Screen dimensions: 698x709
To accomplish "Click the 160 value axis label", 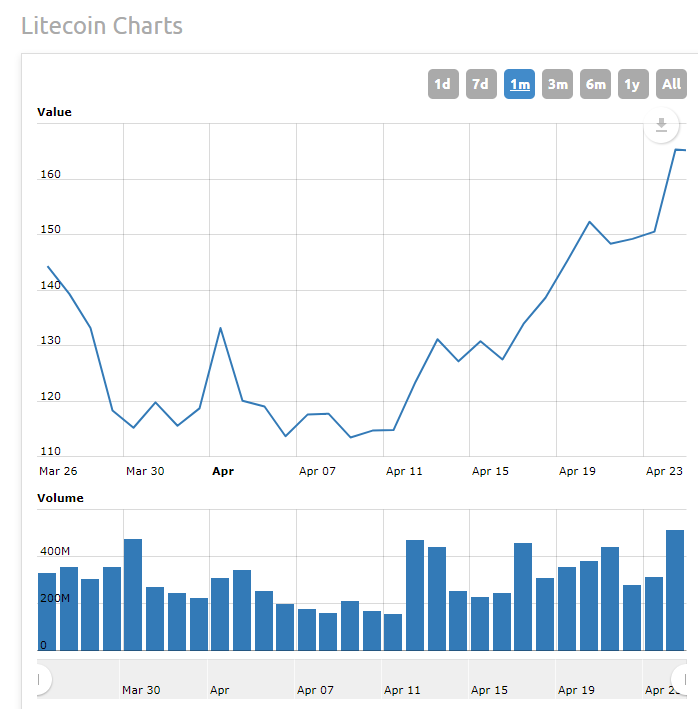I will click(x=50, y=174).
